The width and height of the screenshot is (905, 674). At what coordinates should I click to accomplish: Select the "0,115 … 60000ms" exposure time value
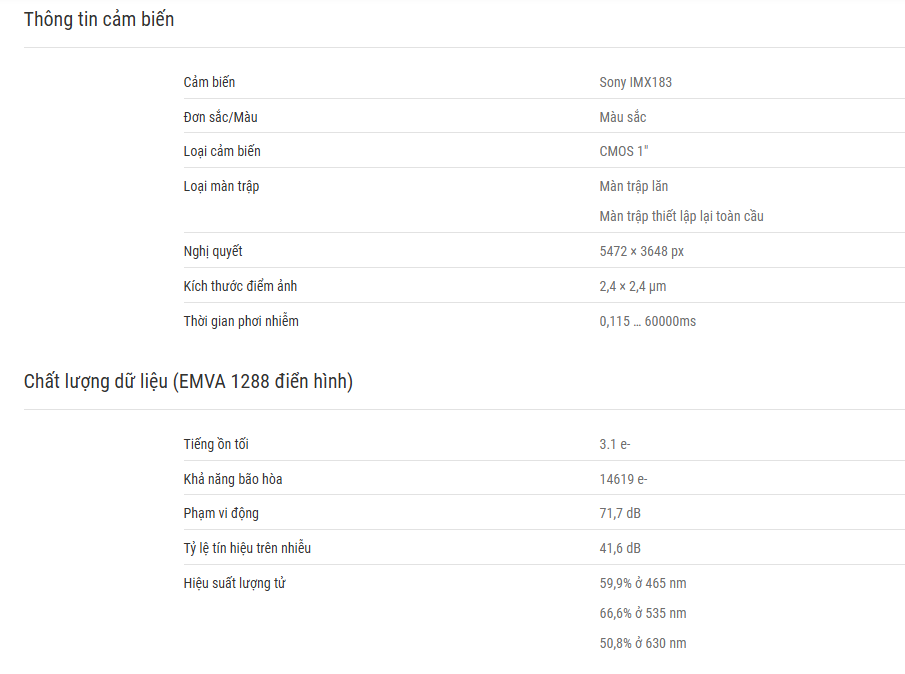coord(647,321)
